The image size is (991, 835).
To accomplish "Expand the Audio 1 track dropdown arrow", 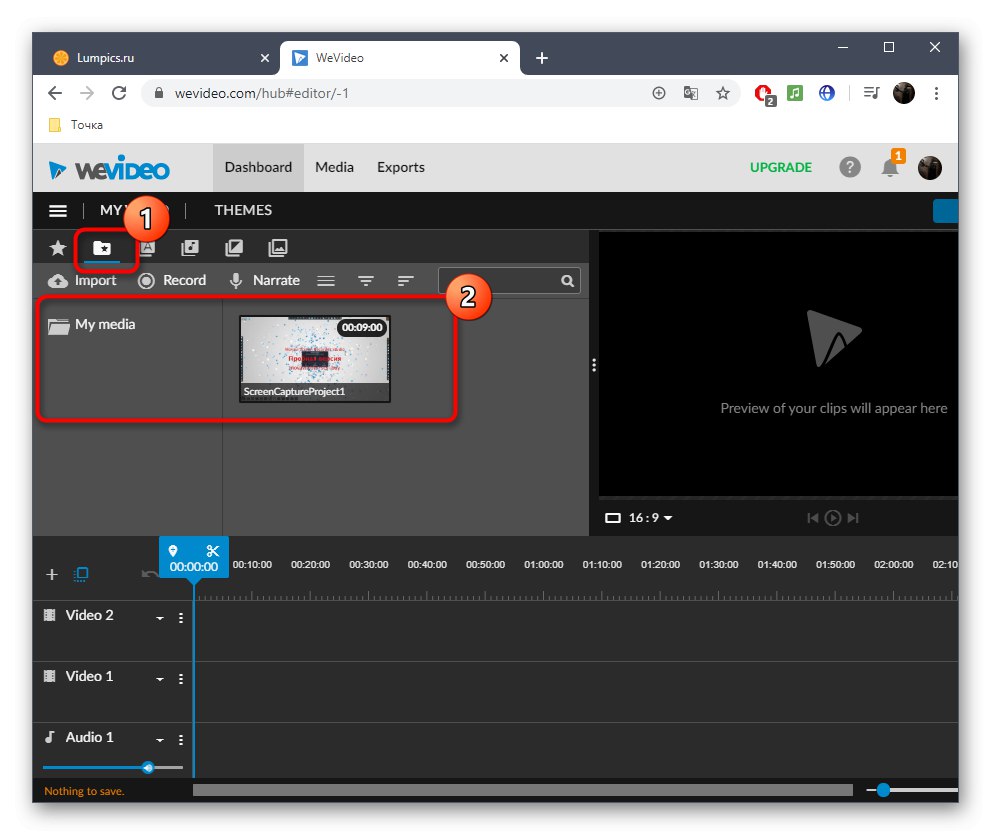I will point(162,739).
